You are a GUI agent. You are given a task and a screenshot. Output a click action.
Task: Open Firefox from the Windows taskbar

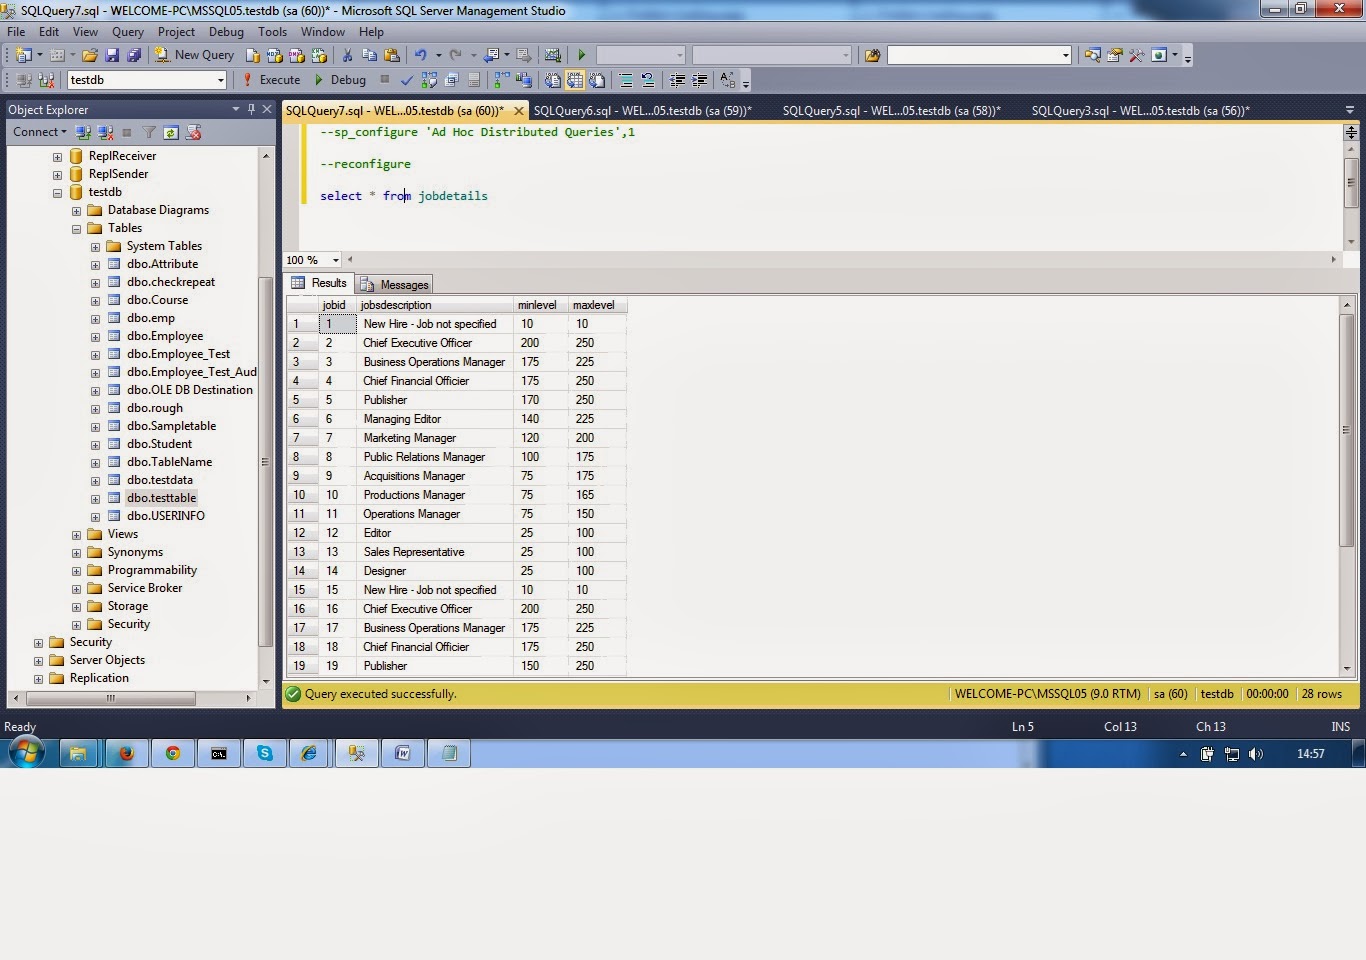126,754
